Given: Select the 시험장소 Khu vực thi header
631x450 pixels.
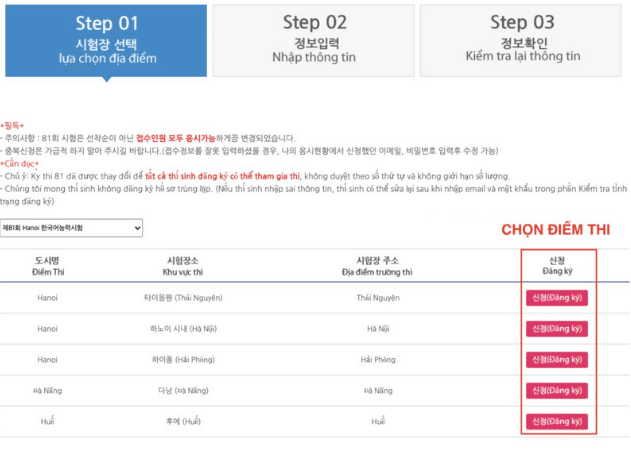Looking at the screenshot, I should (x=182, y=265).
